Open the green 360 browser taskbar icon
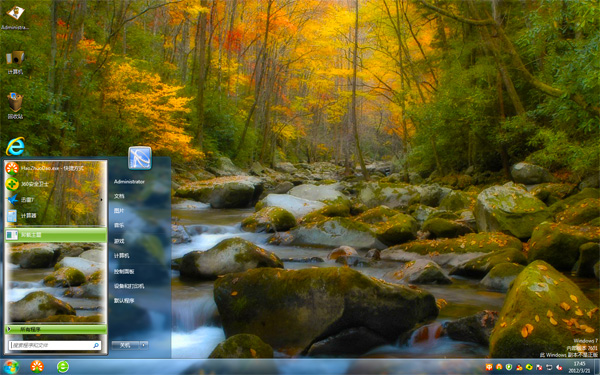Image resolution: width=600 pixels, height=375 pixels. point(63,367)
